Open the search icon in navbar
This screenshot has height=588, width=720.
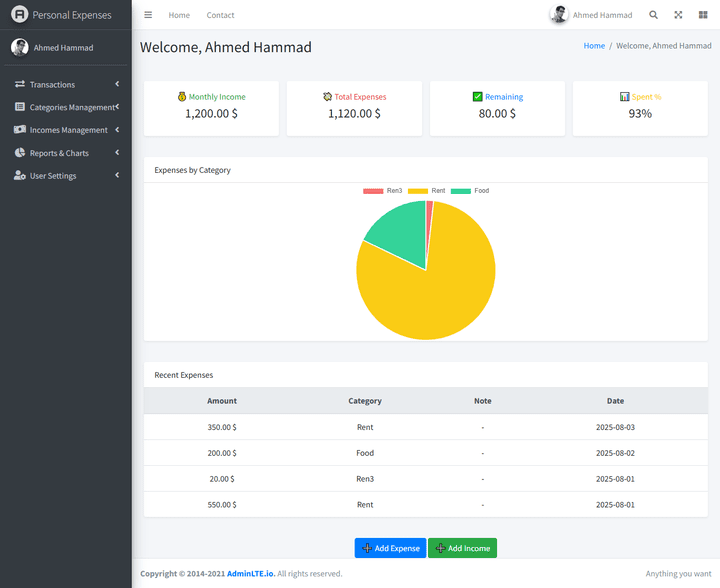pyautogui.click(x=654, y=15)
